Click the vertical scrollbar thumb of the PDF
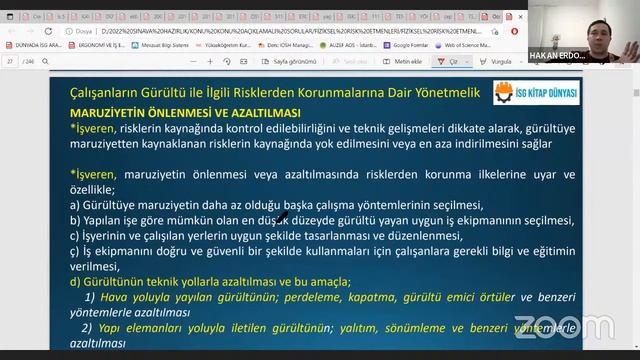640x360 pixels. (x=636, y=93)
